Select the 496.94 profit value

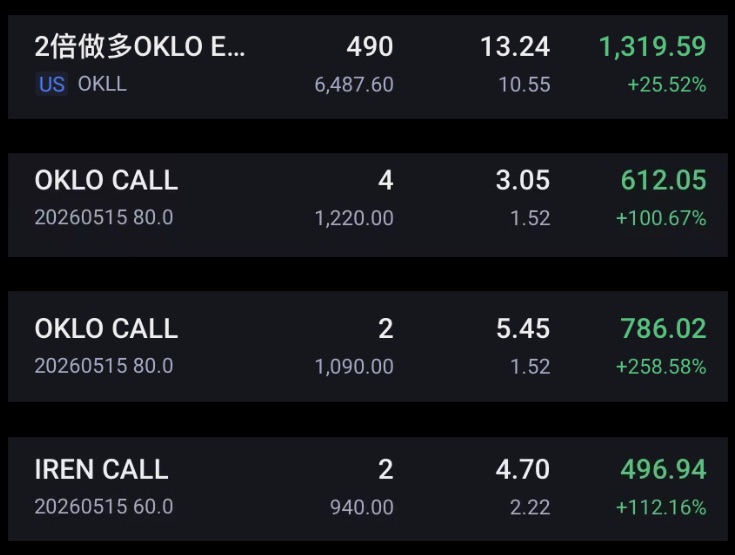pos(663,469)
